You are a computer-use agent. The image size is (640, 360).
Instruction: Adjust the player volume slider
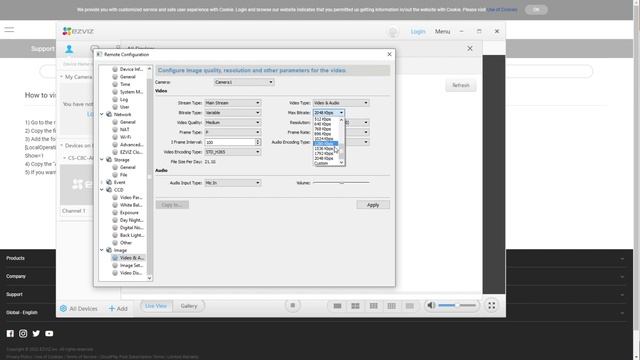(x=457, y=305)
